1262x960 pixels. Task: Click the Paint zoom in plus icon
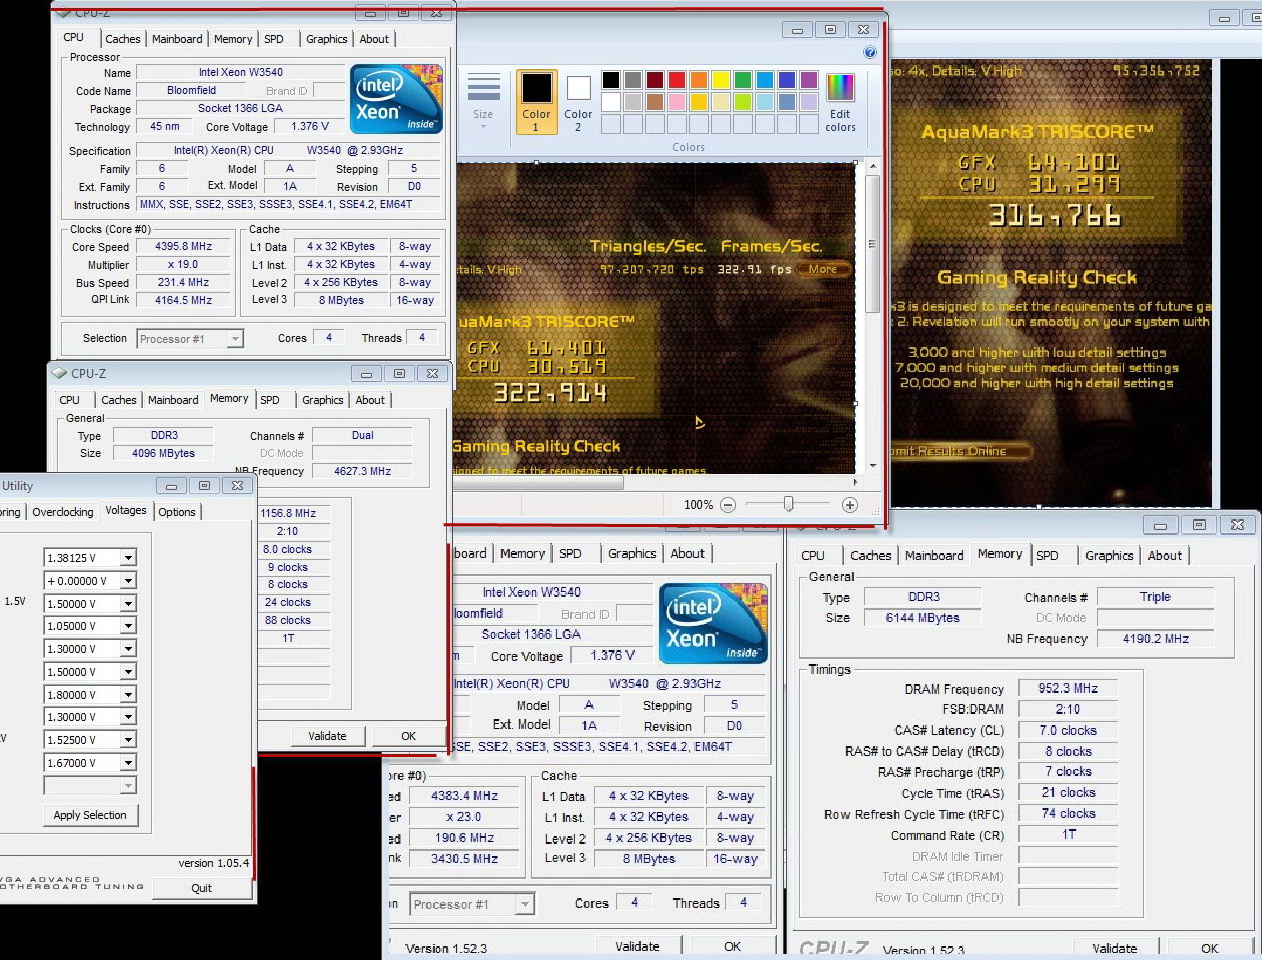click(850, 505)
